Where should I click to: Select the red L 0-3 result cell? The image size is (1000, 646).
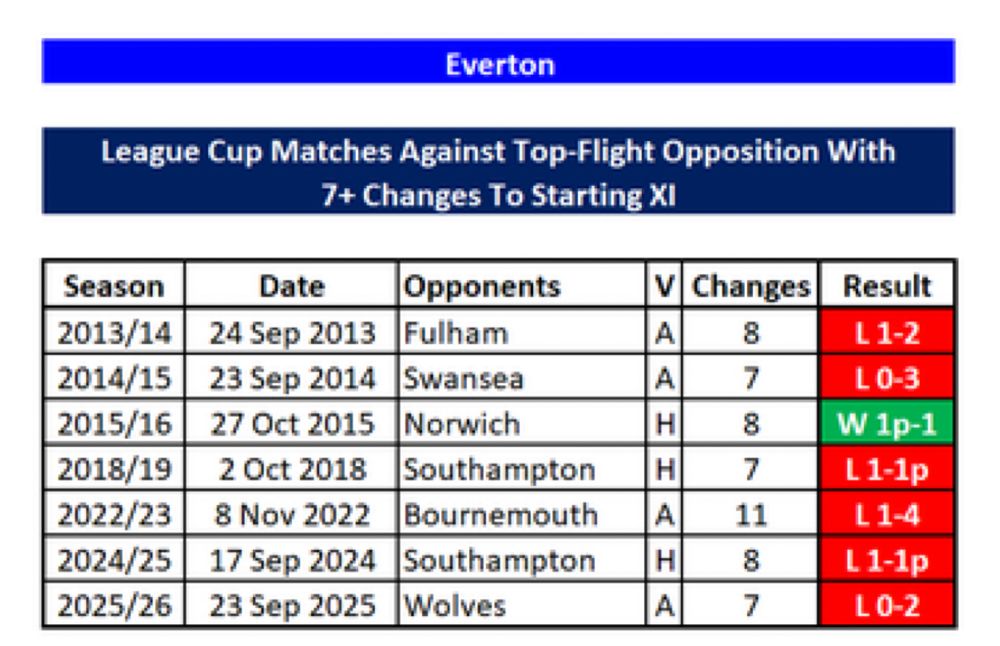click(886, 379)
